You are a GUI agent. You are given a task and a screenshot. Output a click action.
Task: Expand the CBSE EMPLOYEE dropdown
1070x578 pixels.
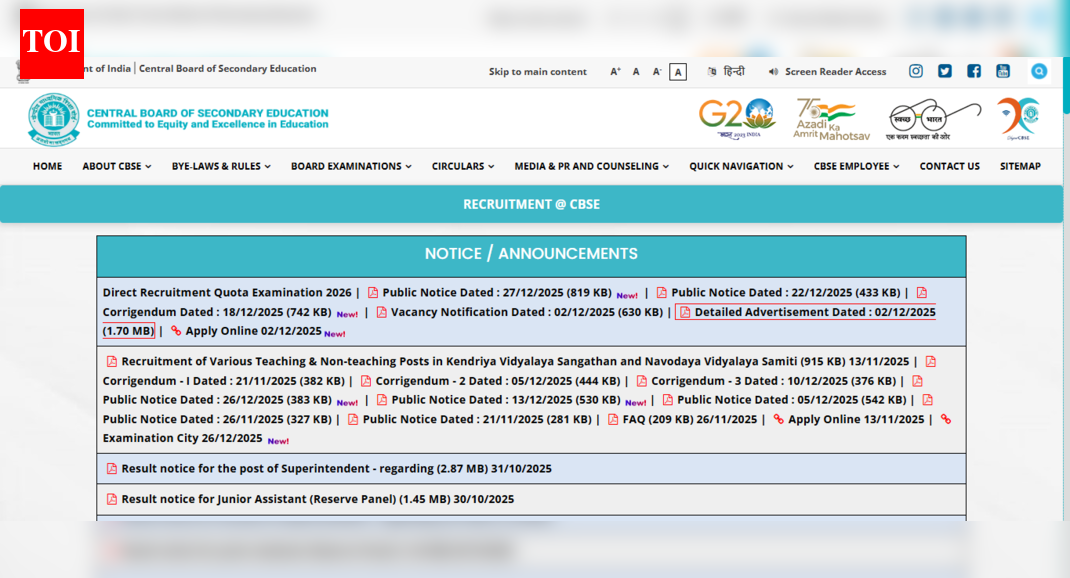pyautogui.click(x=855, y=166)
